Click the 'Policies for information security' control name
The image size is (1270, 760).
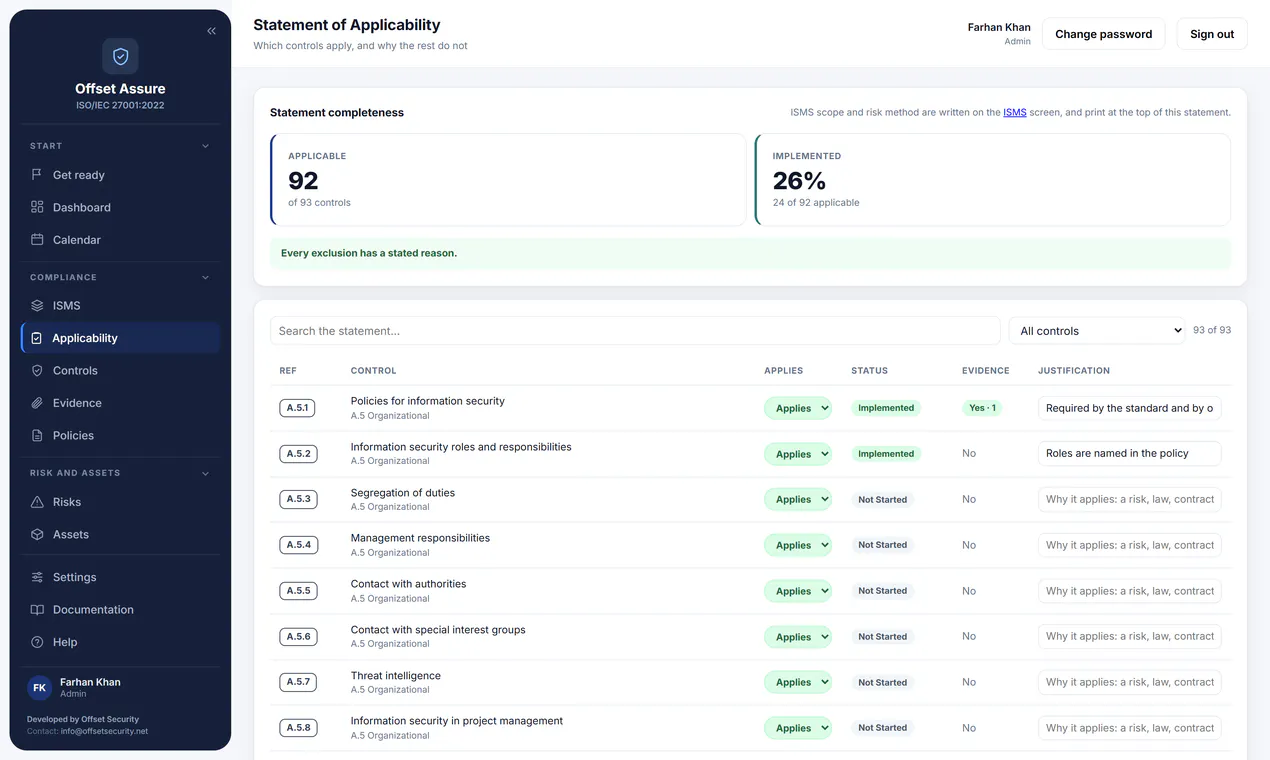427,401
